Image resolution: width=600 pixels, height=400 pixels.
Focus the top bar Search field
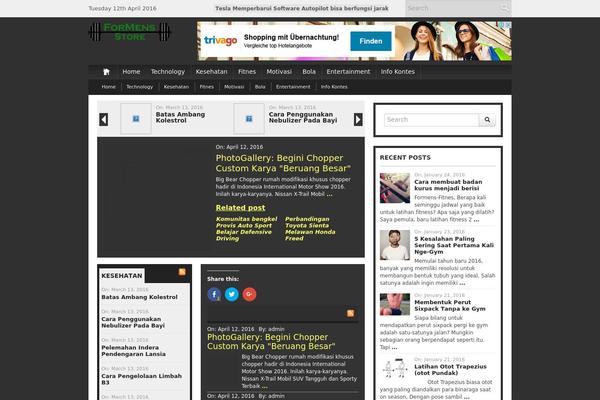click(x=453, y=8)
